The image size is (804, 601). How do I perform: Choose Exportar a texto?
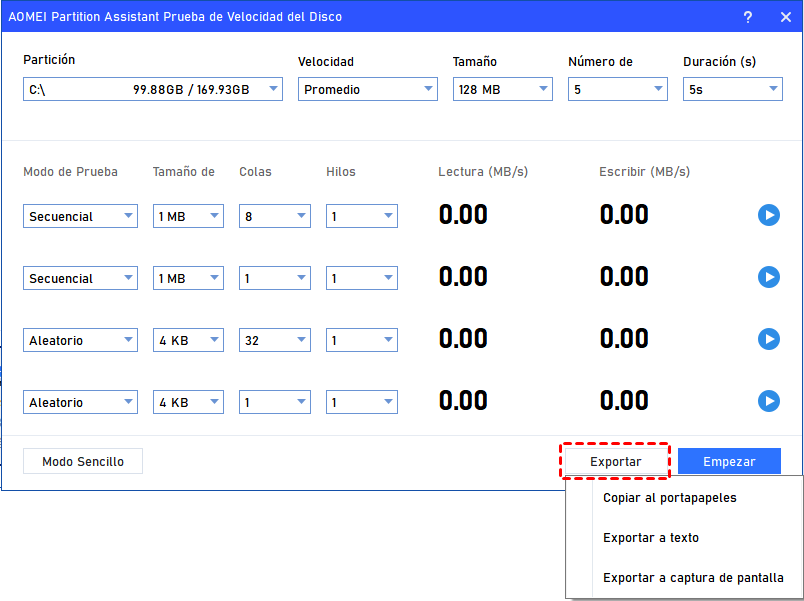click(x=651, y=538)
